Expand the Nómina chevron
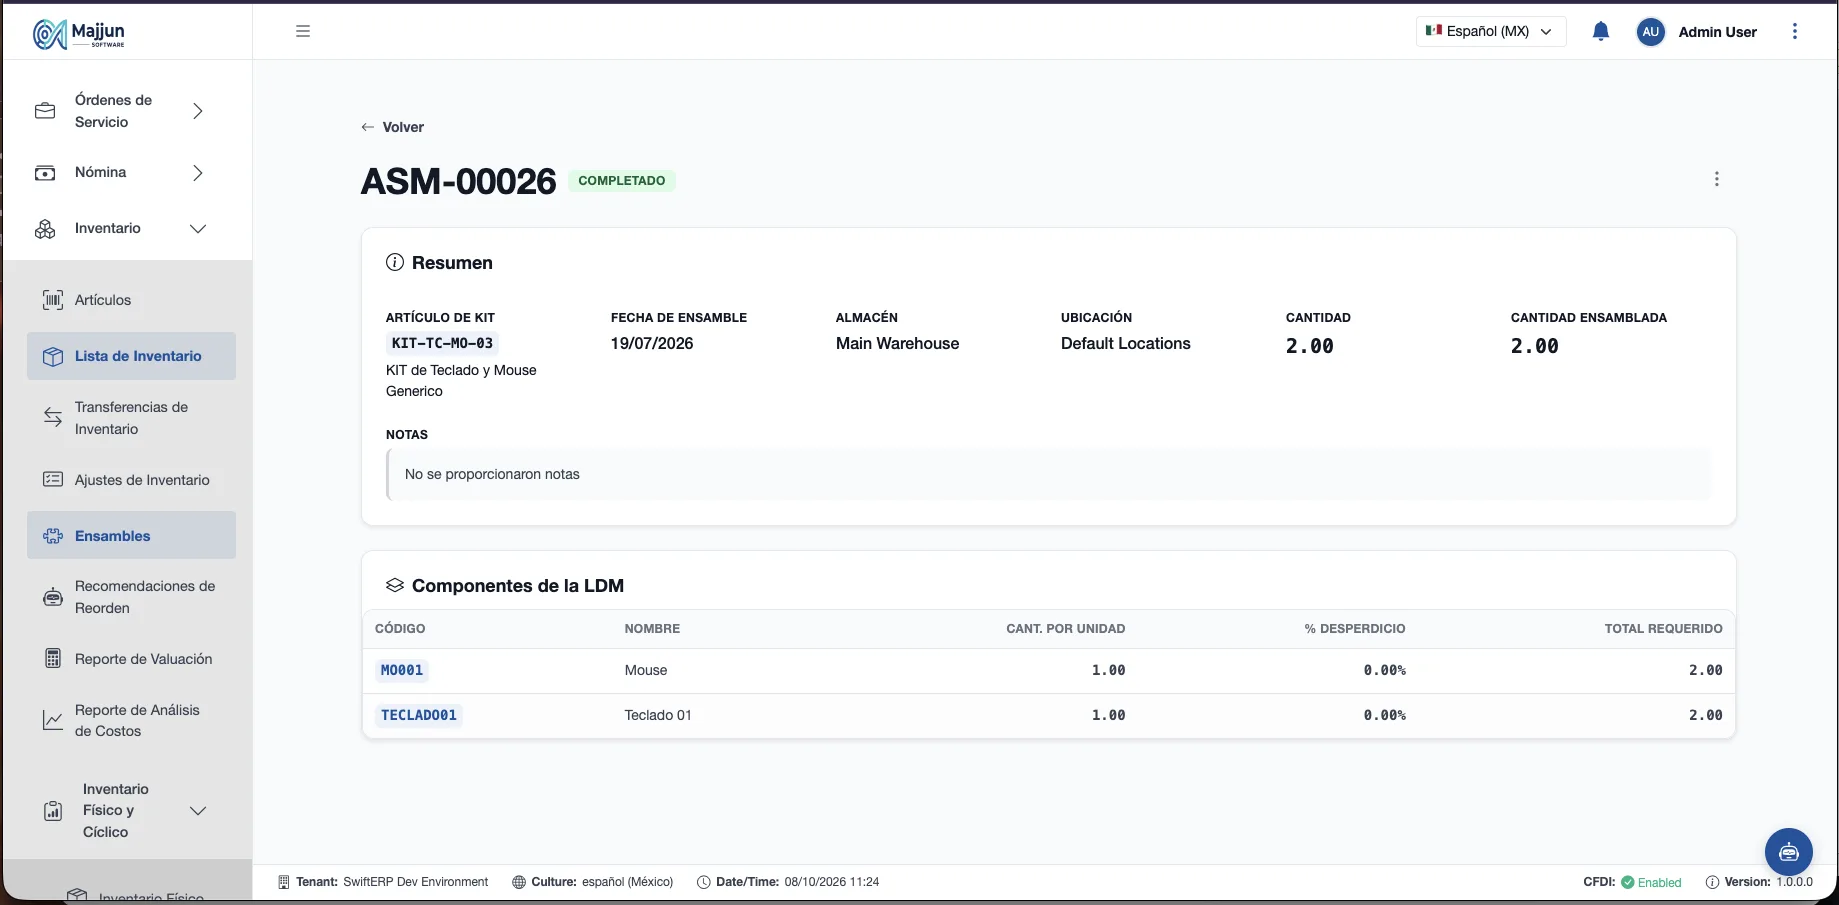Image resolution: width=1839 pixels, height=905 pixels. [x=198, y=173]
